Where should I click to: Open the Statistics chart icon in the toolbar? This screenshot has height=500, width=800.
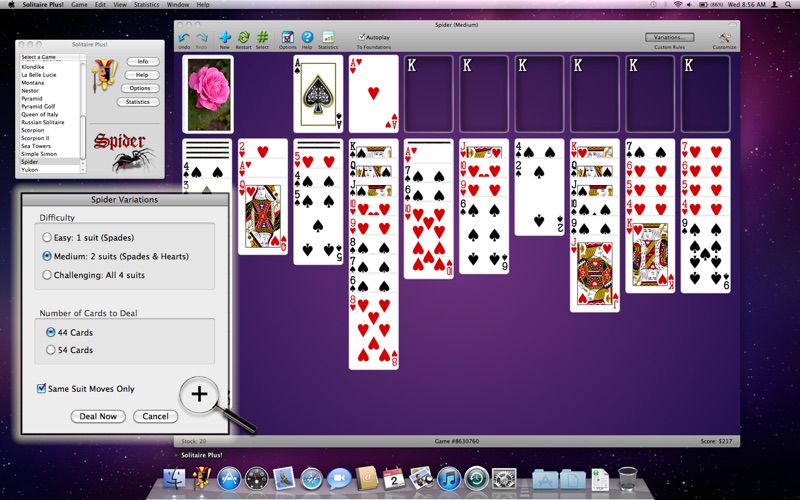(x=327, y=38)
